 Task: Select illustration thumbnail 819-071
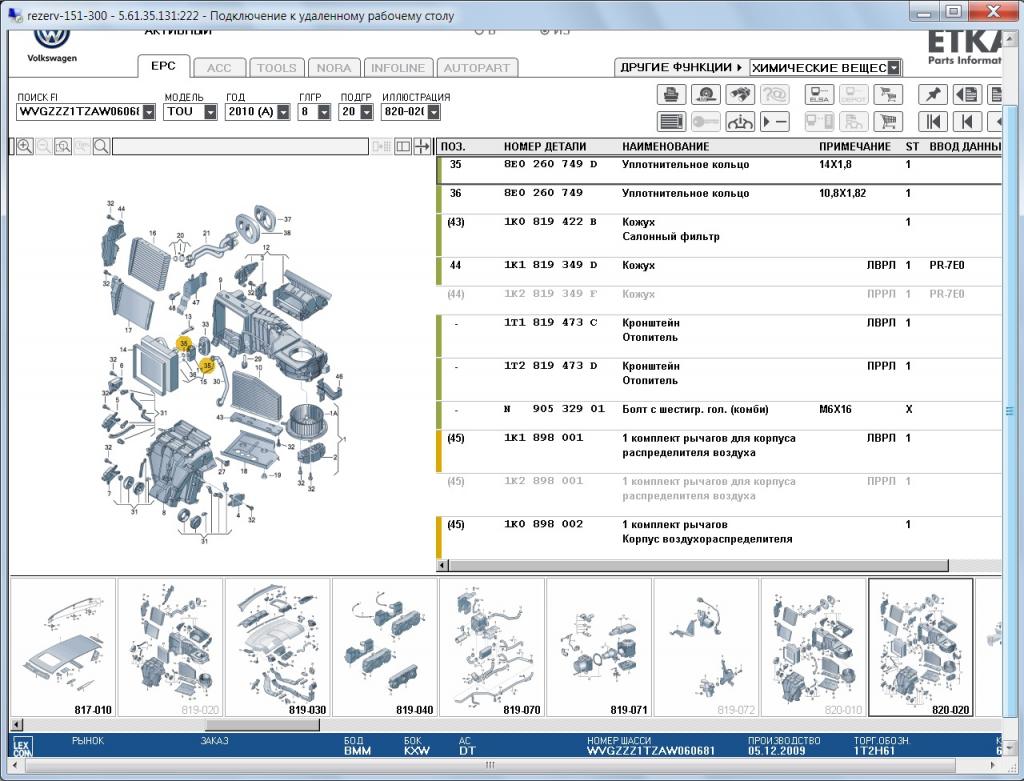click(598, 647)
